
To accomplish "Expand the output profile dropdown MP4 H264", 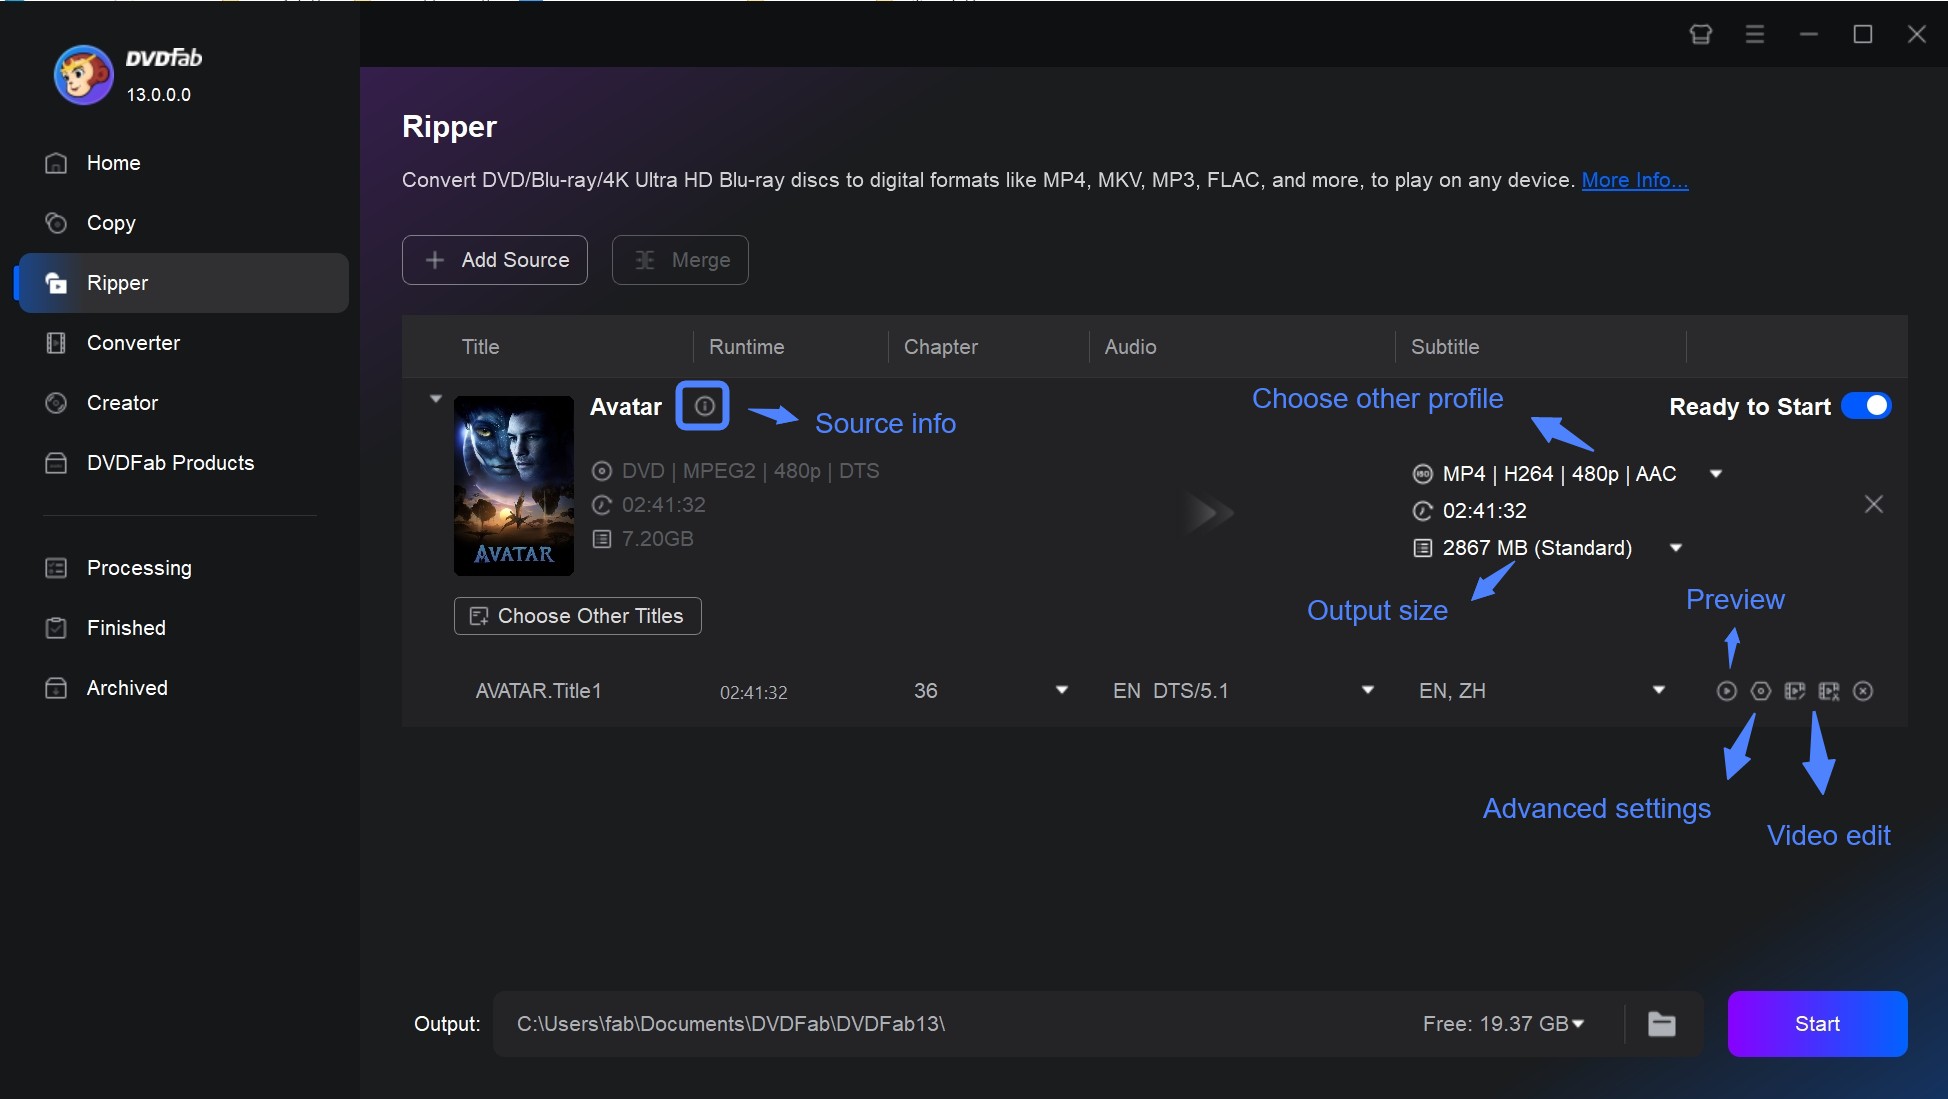I will pyautogui.click(x=1717, y=473).
